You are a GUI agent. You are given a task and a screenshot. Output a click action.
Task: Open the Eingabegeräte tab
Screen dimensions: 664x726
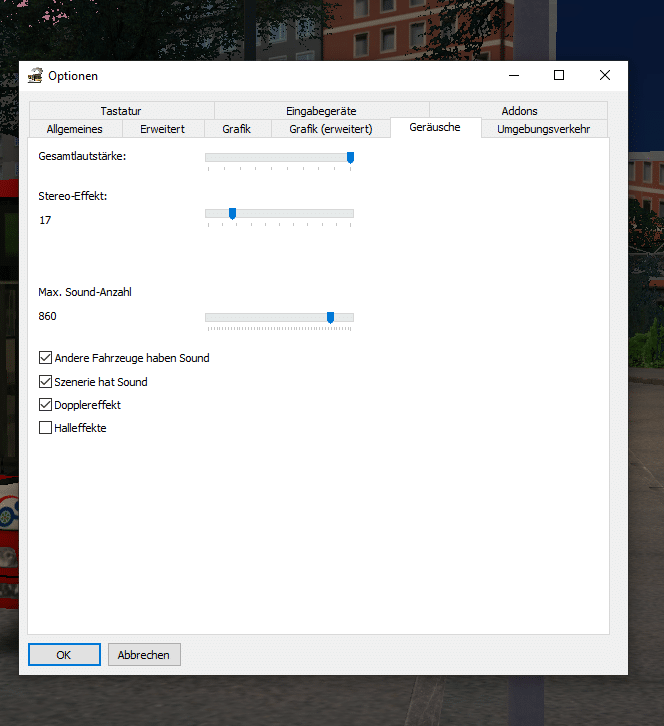tap(321, 111)
